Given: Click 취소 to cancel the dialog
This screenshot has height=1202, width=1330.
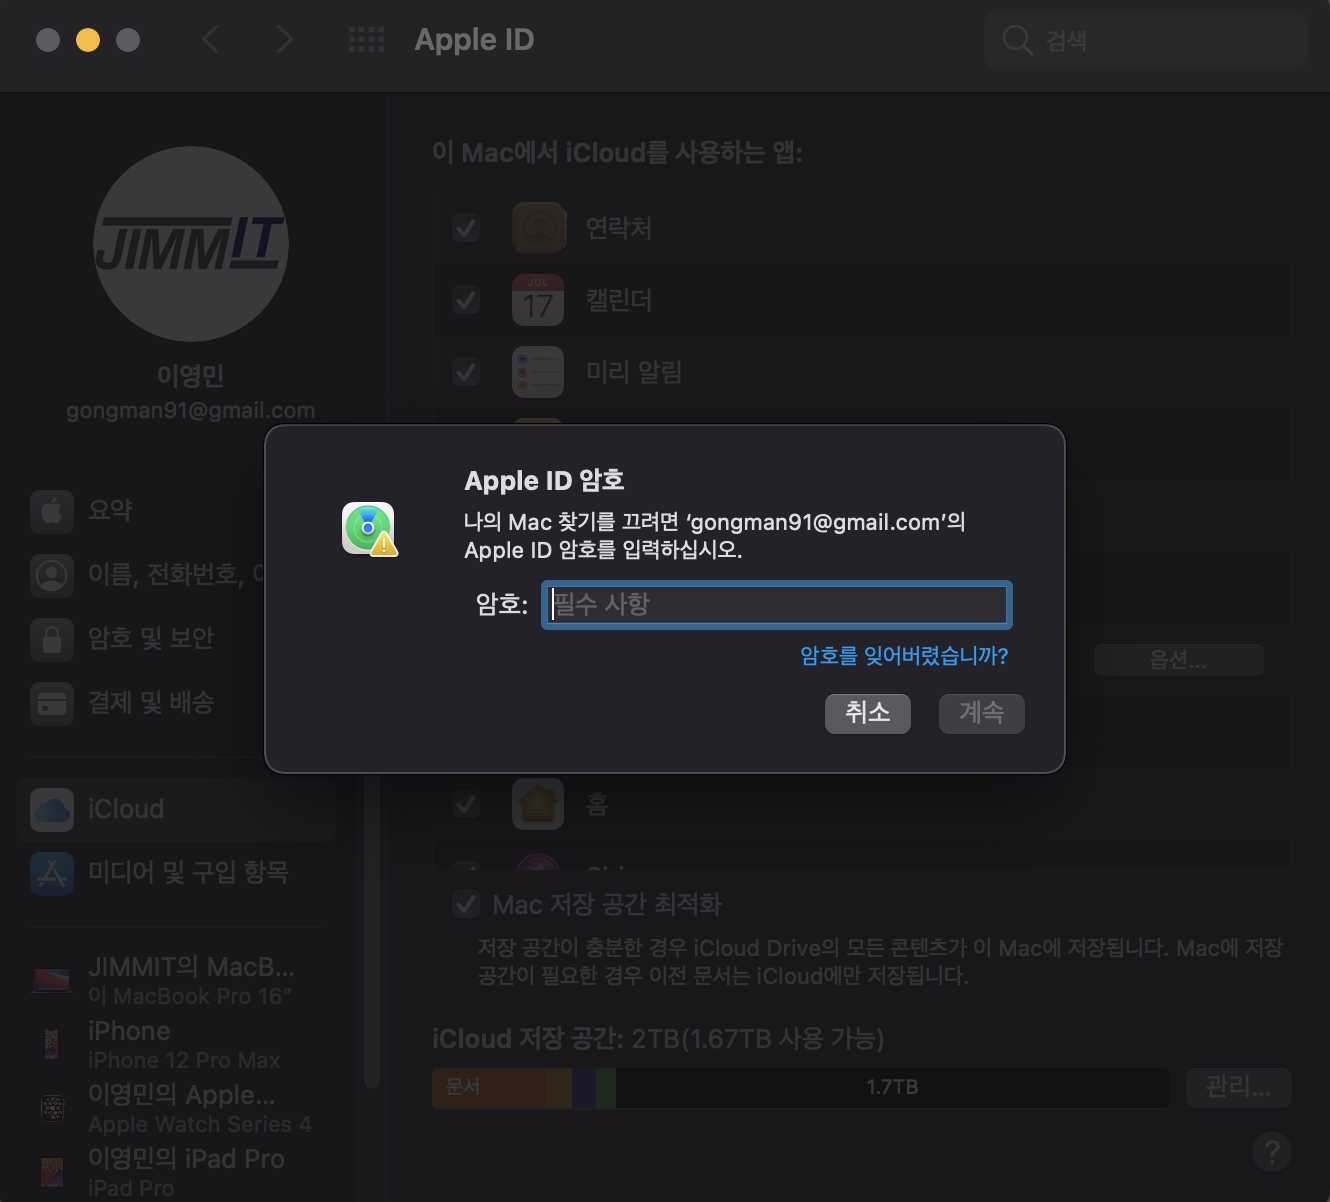Looking at the screenshot, I should [x=868, y=713].
